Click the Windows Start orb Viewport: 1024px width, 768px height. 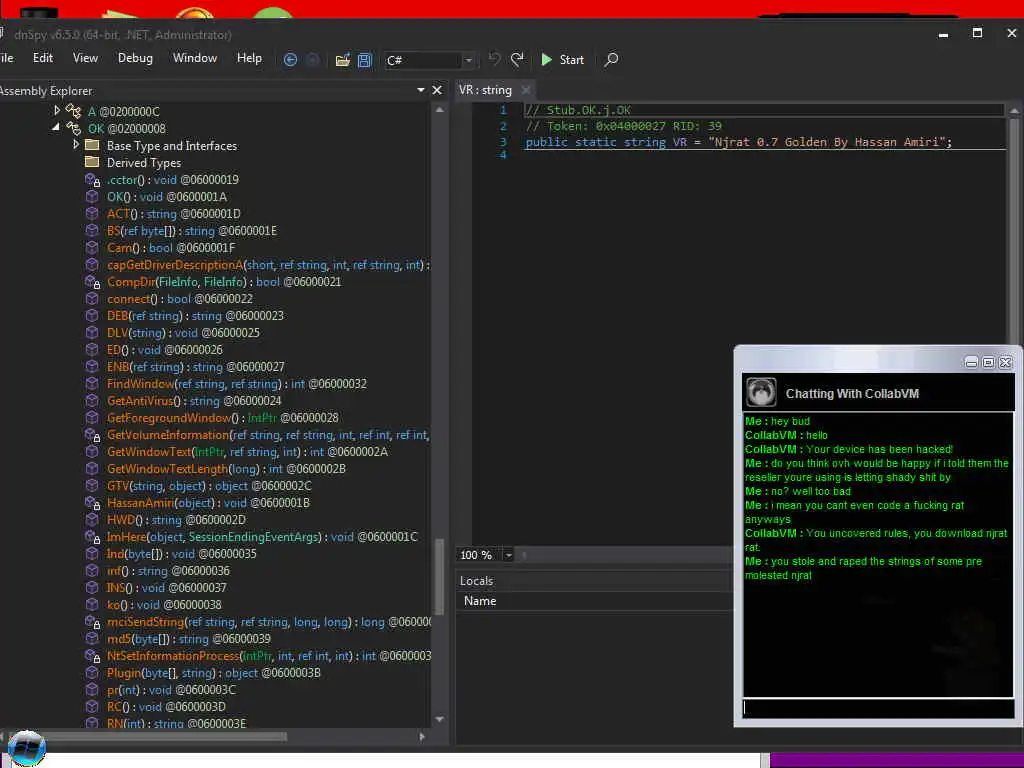tap(27, 748)
